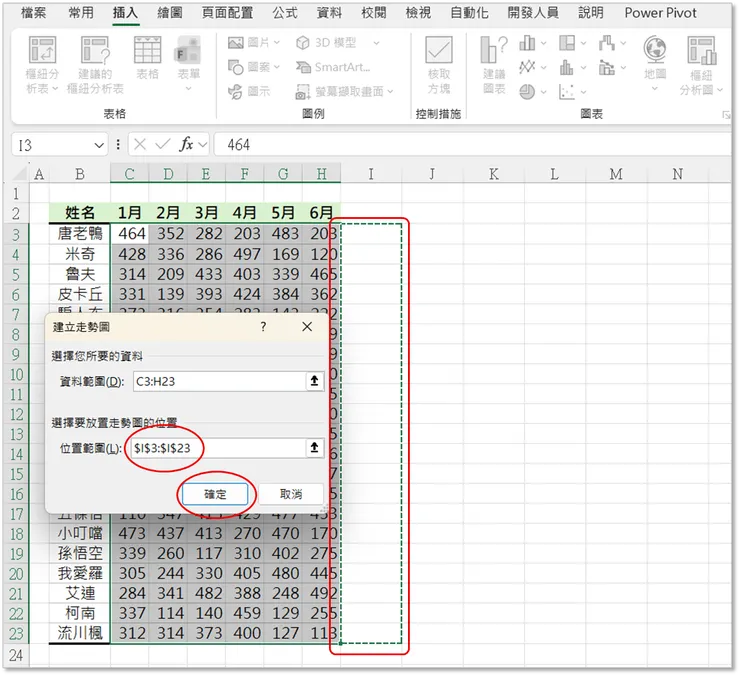
Task: Switch to the 頁面配置 tab
Action: [x=227, y=13]
